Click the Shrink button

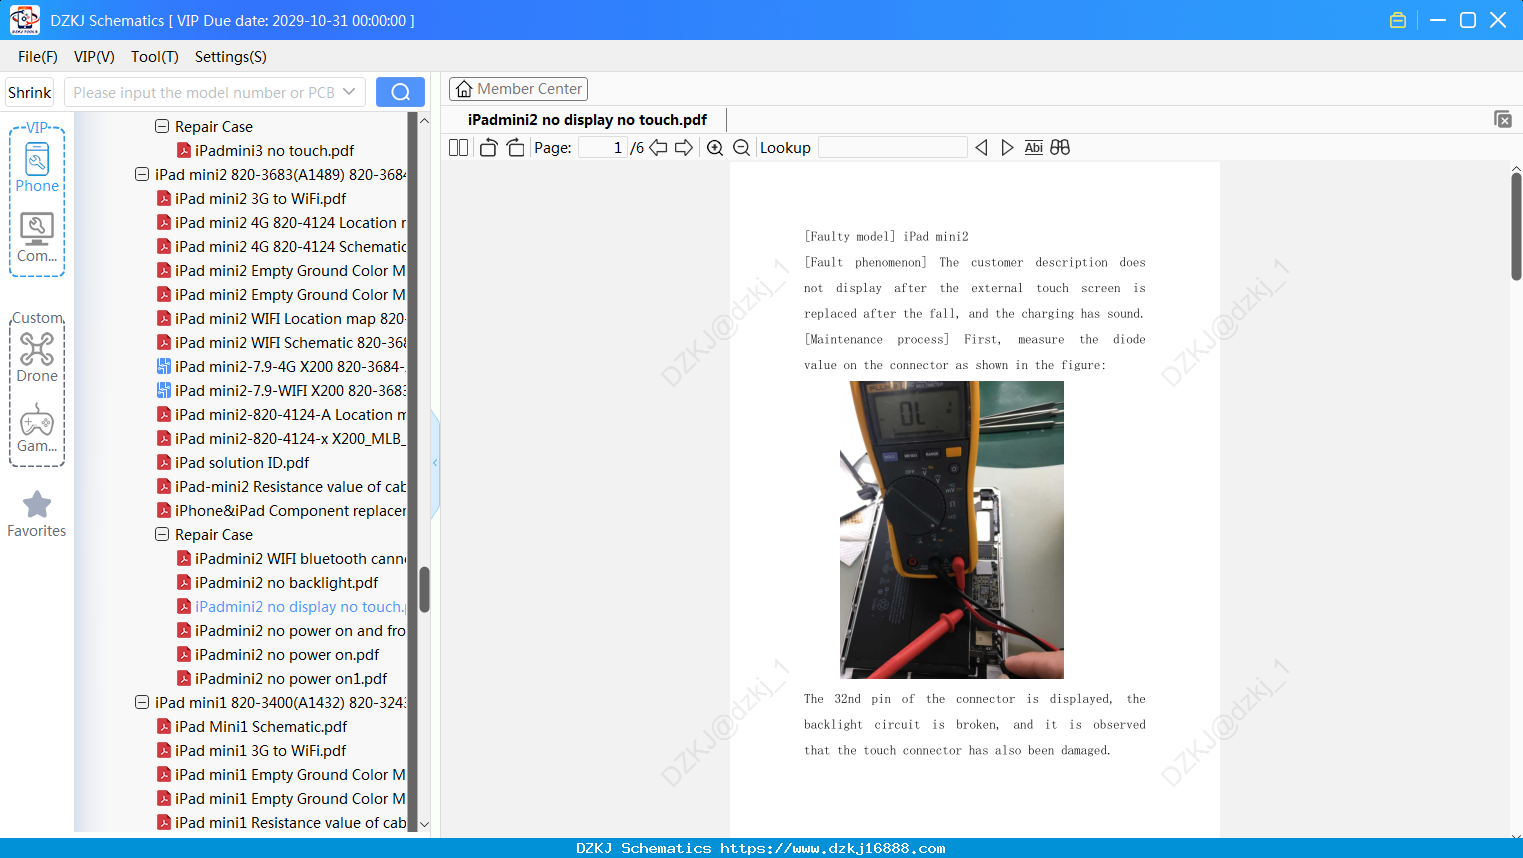[29, 92]
